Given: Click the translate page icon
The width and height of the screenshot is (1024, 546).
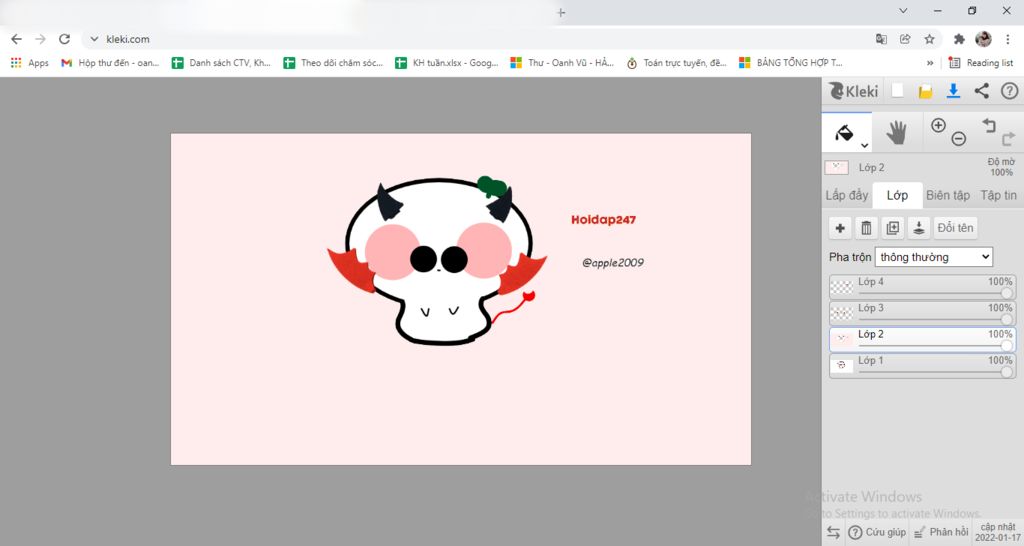Looking at the screenshot, I should [x=881, y=39].
